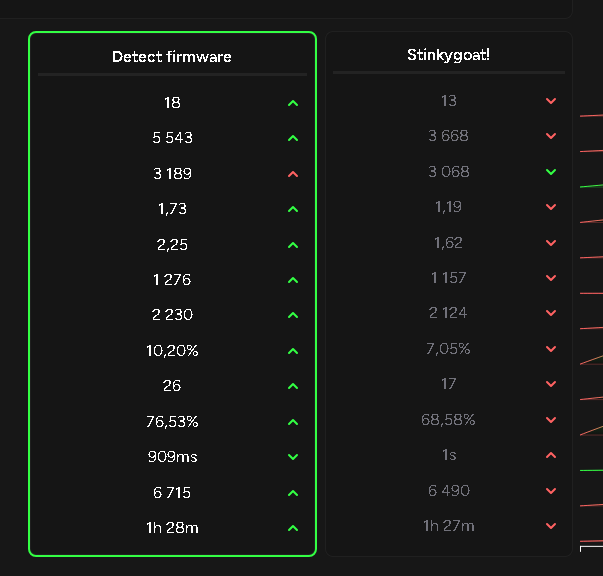Viewport: 603px width, 576px height.
Task: Select the value 5 543
Action: tap(172, 138)
